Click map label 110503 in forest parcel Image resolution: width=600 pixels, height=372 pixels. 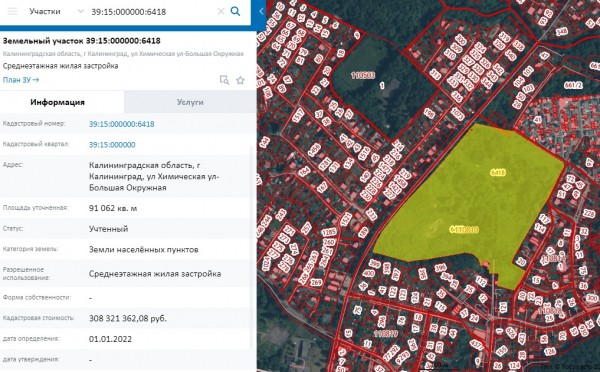tap(363, 75)
